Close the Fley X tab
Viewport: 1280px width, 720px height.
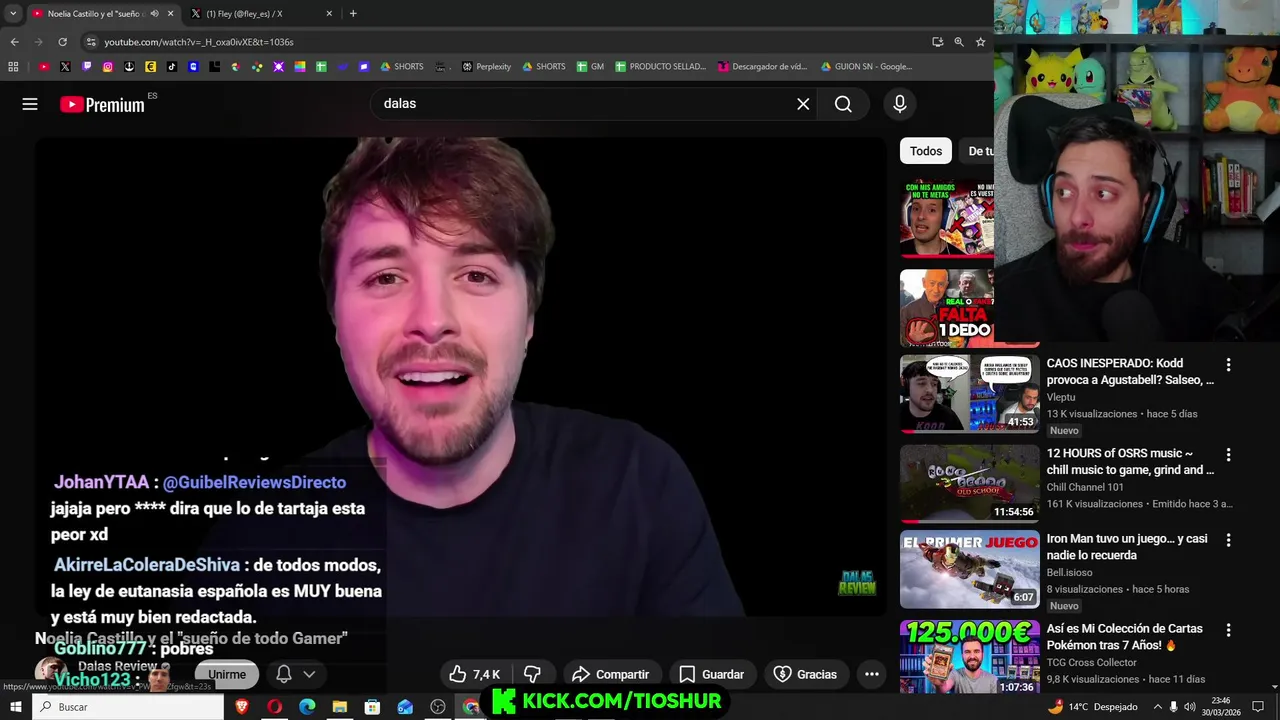click(329, 14)
